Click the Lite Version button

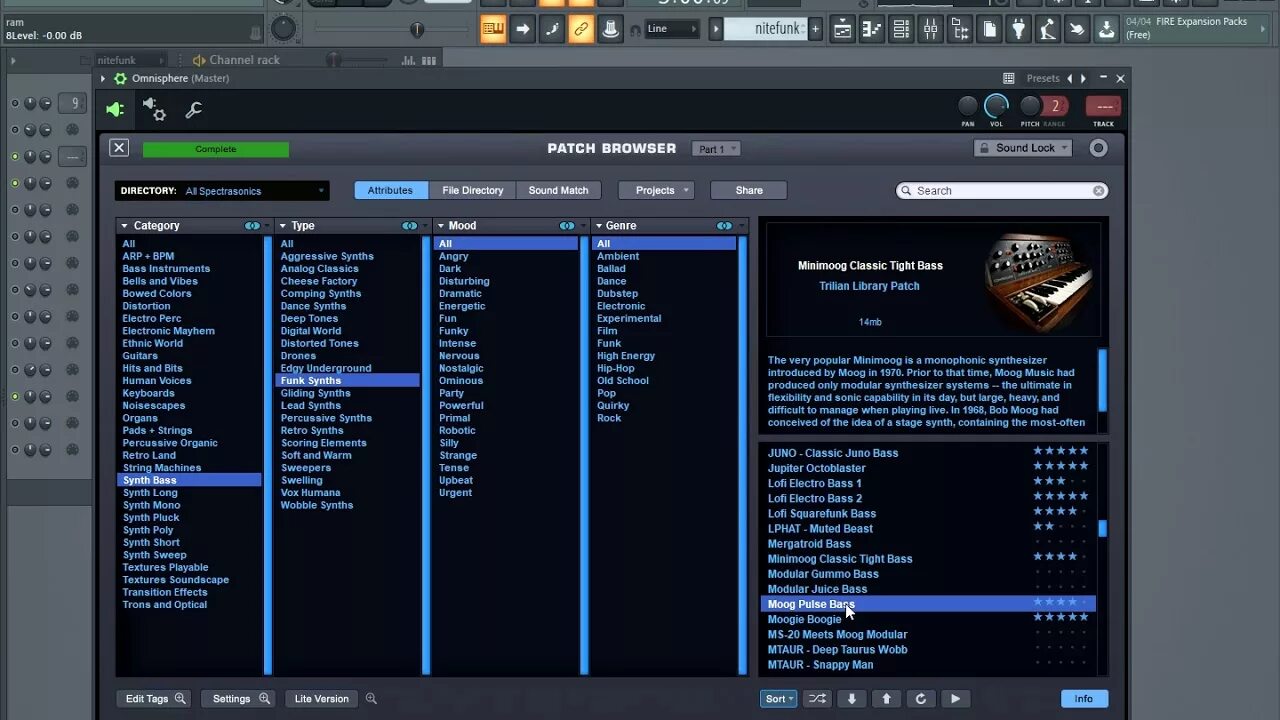click(321, 699)
